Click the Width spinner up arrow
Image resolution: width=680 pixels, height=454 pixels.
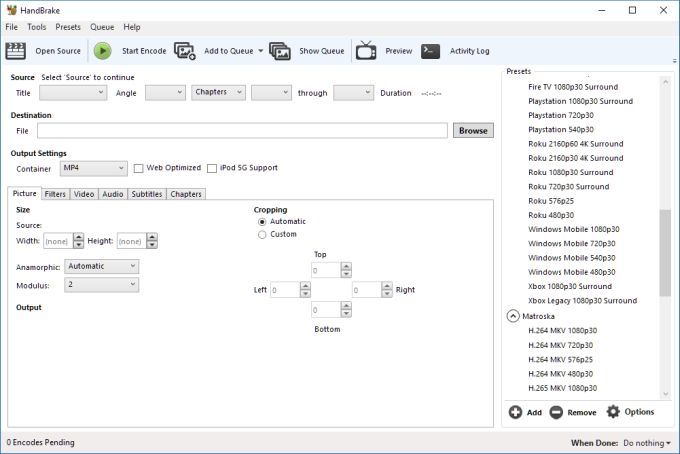[78, 237]
